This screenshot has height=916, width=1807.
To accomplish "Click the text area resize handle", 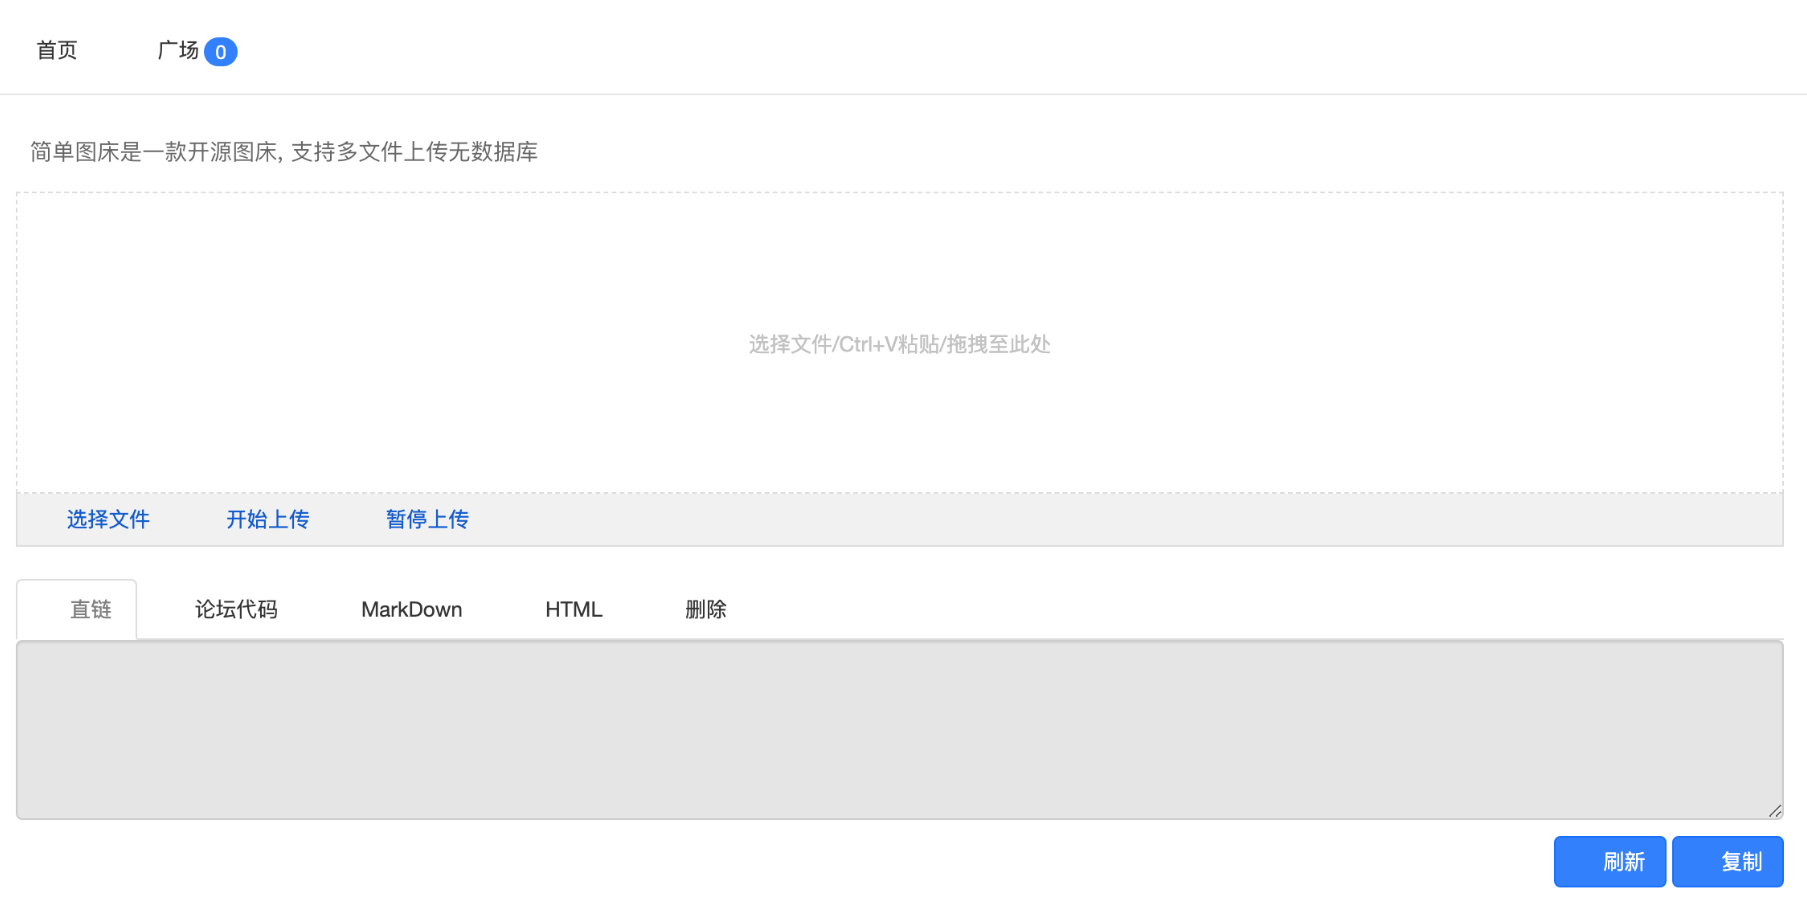I will point(1774,811).
